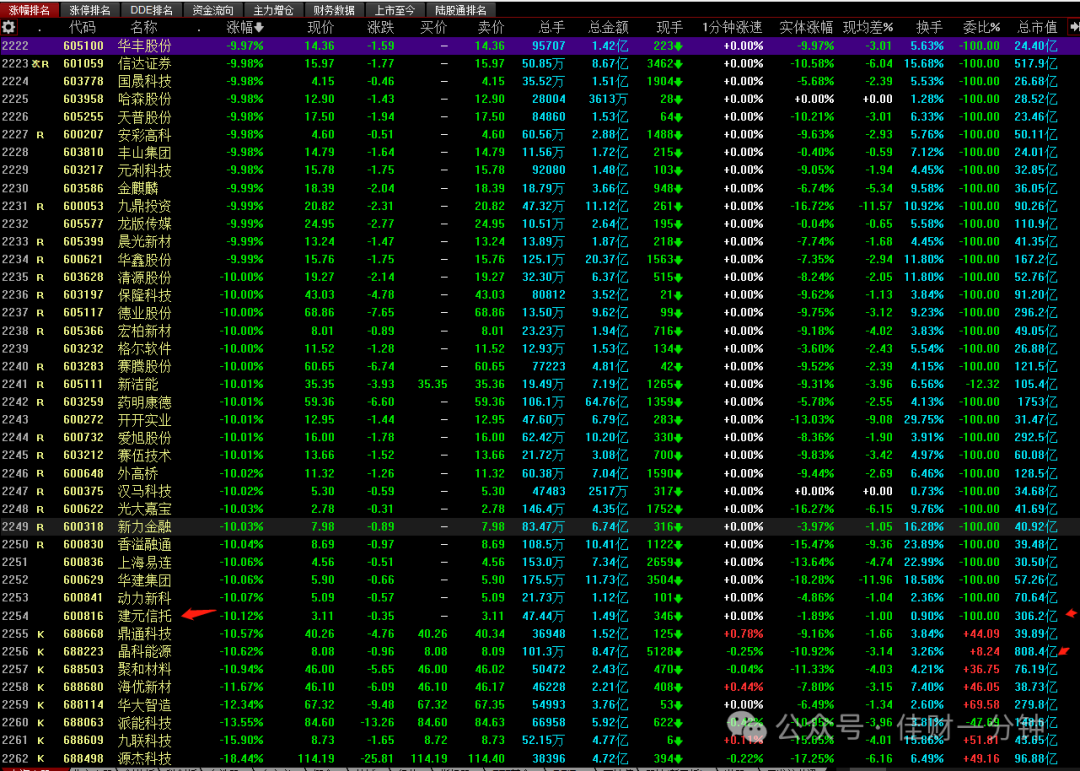
Task: Sort by the 总市值 column header
Action: click(1037, 28)
